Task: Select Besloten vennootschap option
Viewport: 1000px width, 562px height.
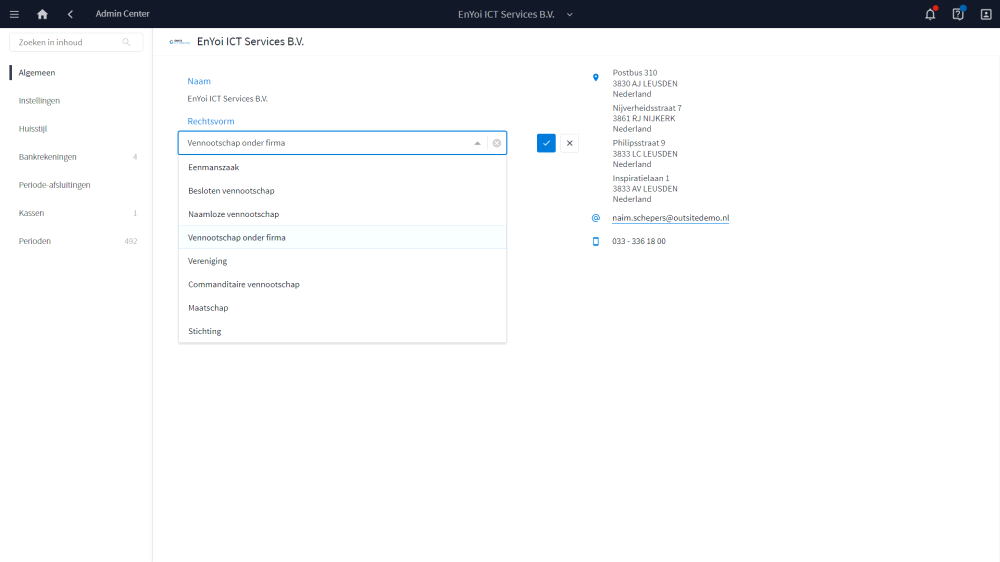Action: [342, 191]
